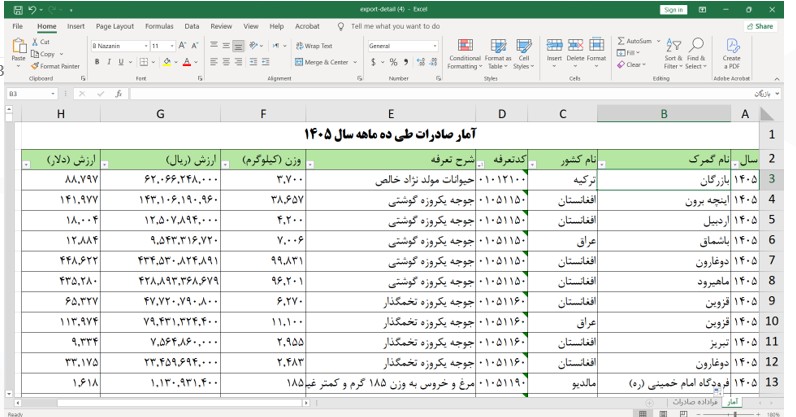Click the Copy button

(43, 54)
